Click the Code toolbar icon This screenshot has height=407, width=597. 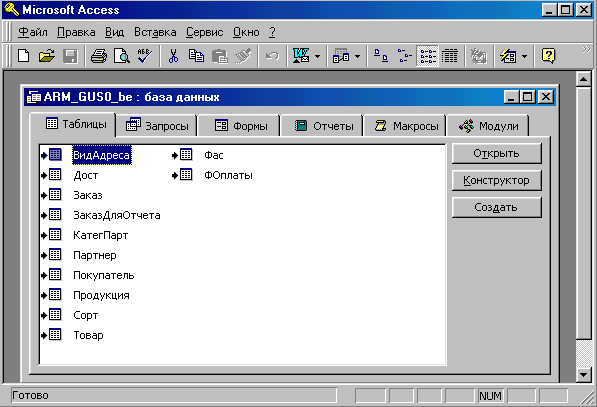point(479,56)
